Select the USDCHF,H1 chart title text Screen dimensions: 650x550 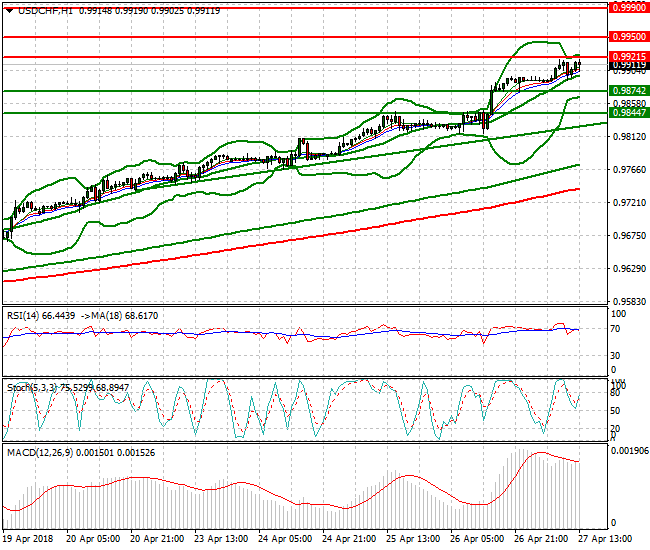coord(46,11)
